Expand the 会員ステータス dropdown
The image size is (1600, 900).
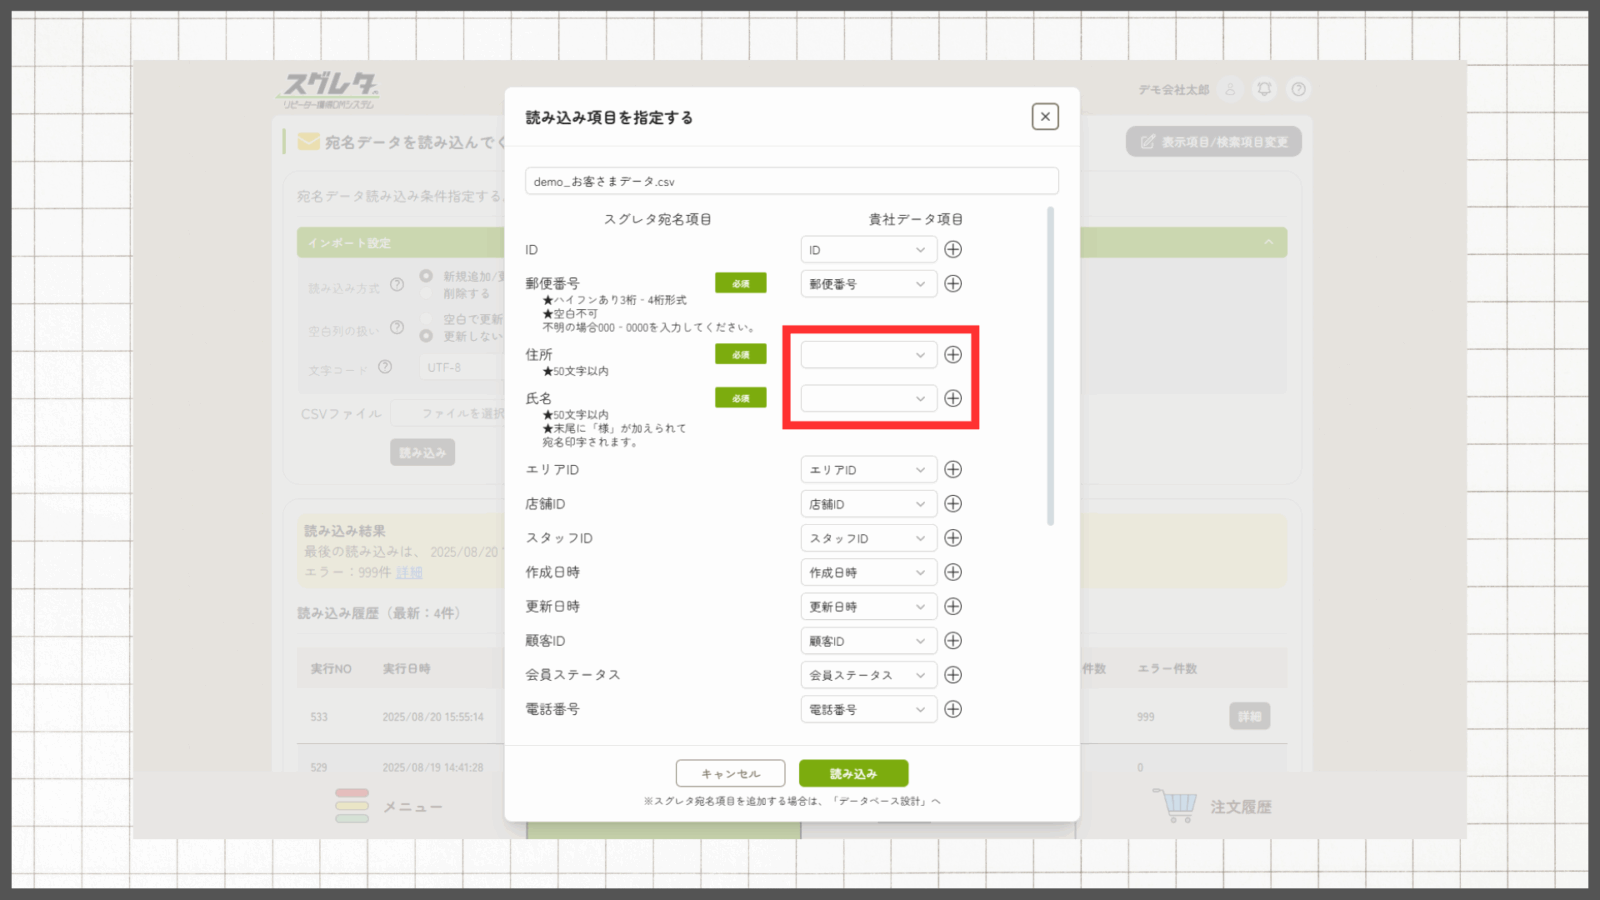(x=868, y=675)
